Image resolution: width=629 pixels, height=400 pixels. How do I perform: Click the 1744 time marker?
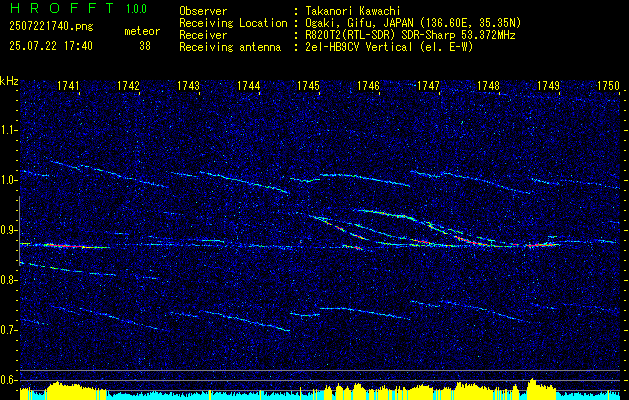pos(249,86)
